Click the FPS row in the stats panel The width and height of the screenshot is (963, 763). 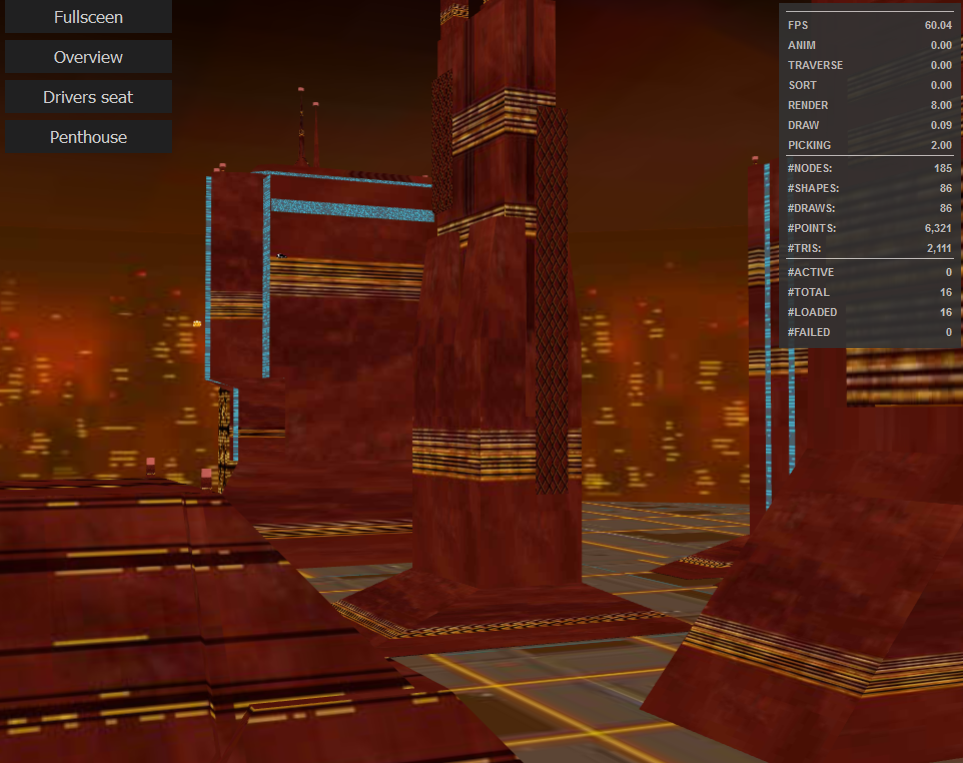(870, 25)
